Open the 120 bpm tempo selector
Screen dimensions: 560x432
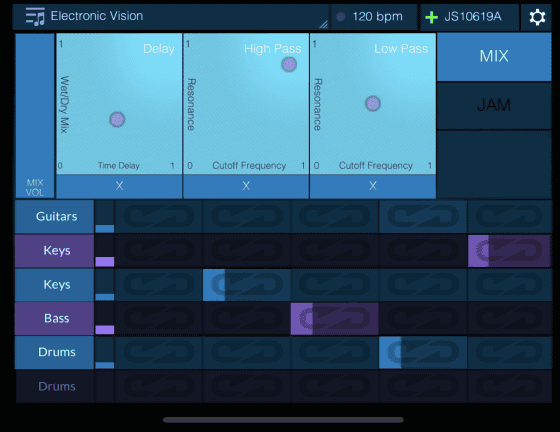(374, 17)
